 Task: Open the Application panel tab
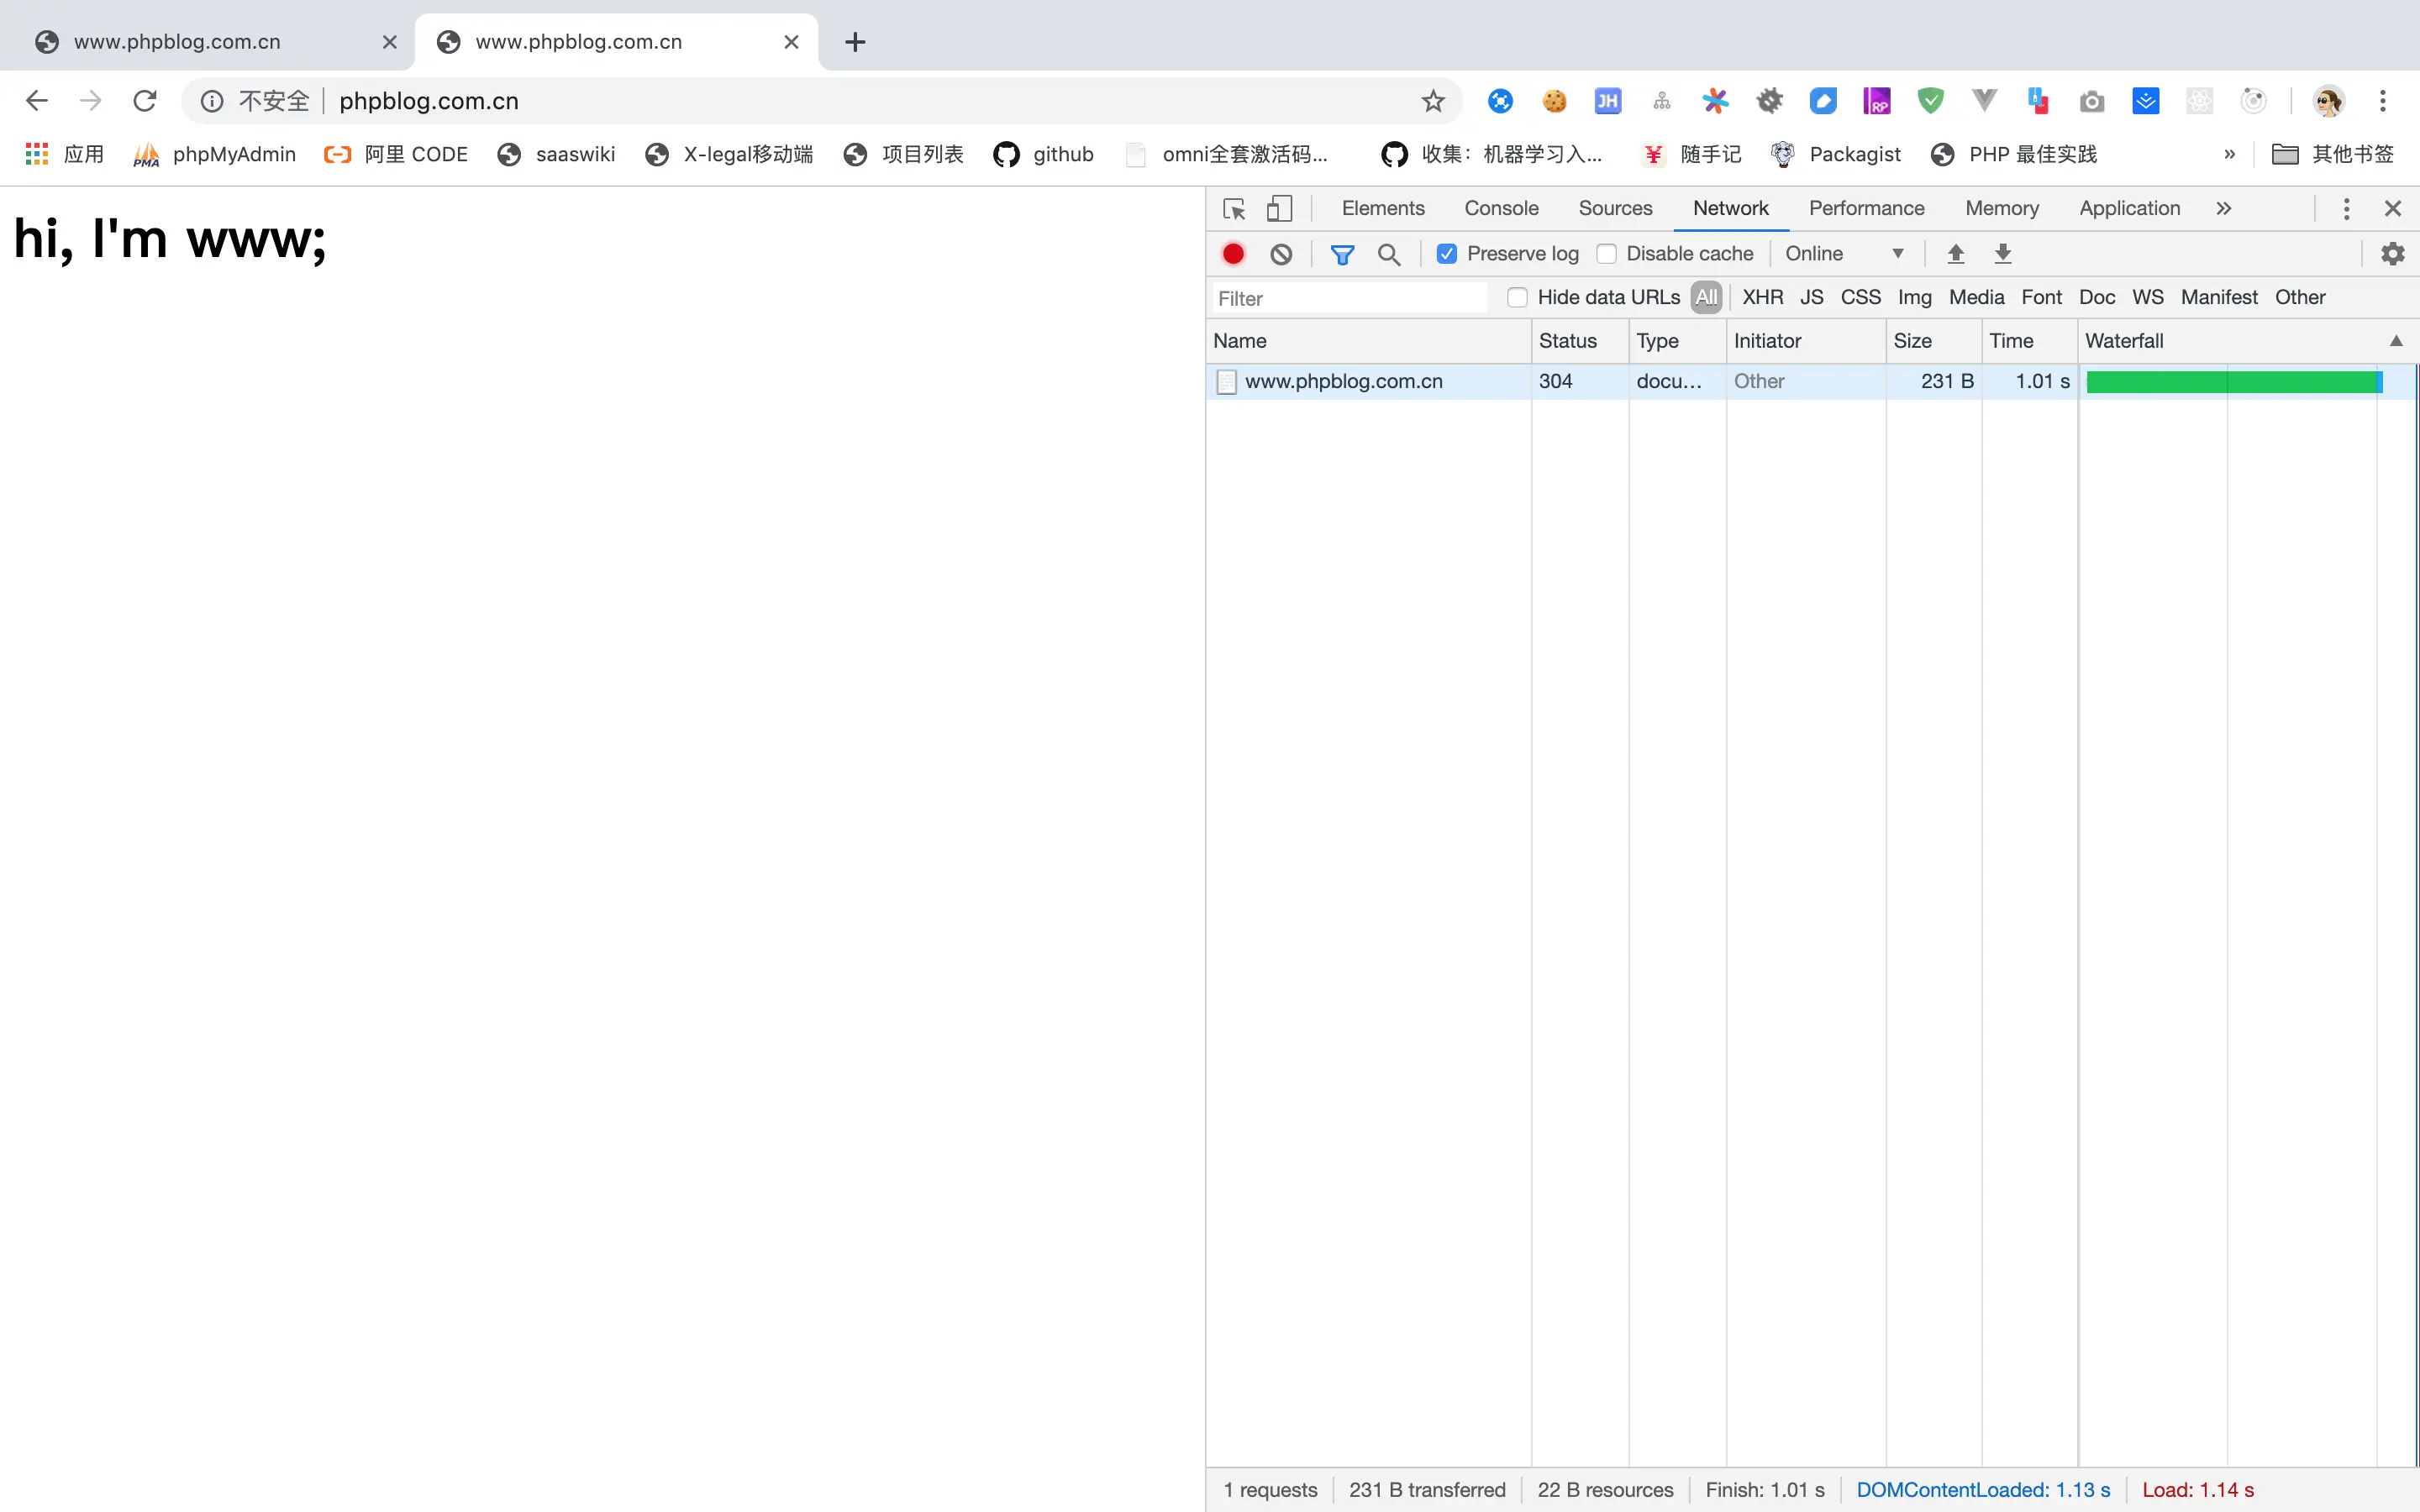[2129, 208]
